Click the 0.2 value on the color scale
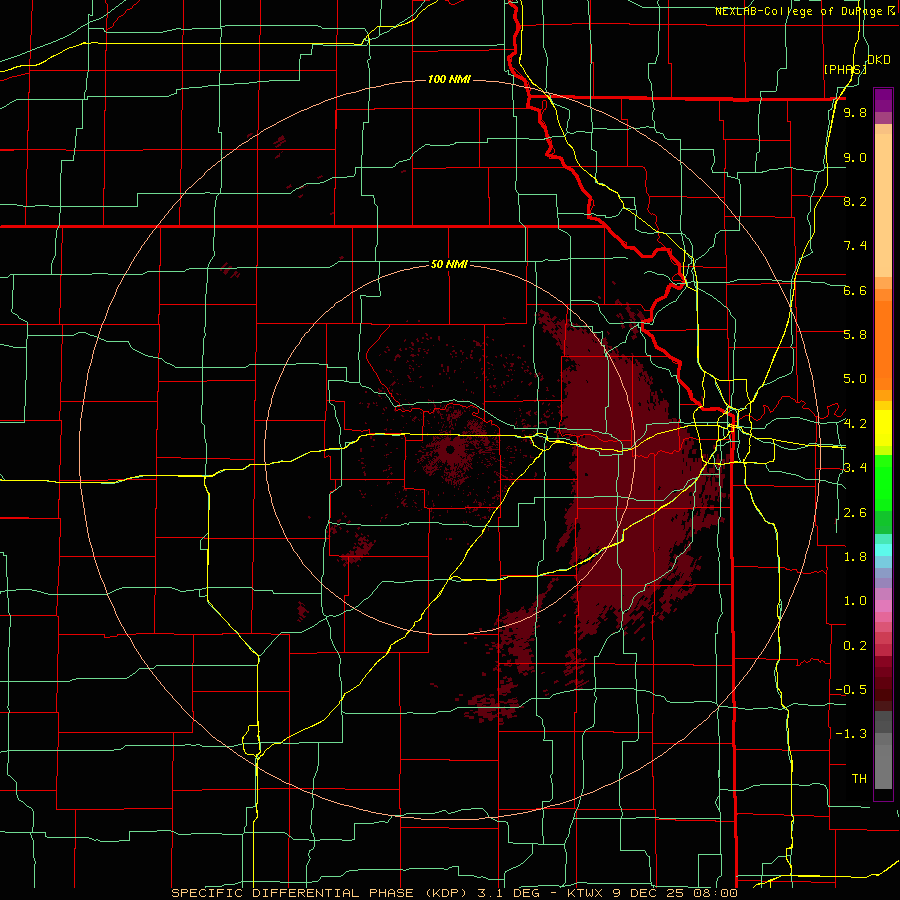Viewport: 900px width, 900px height. (855, 645)
